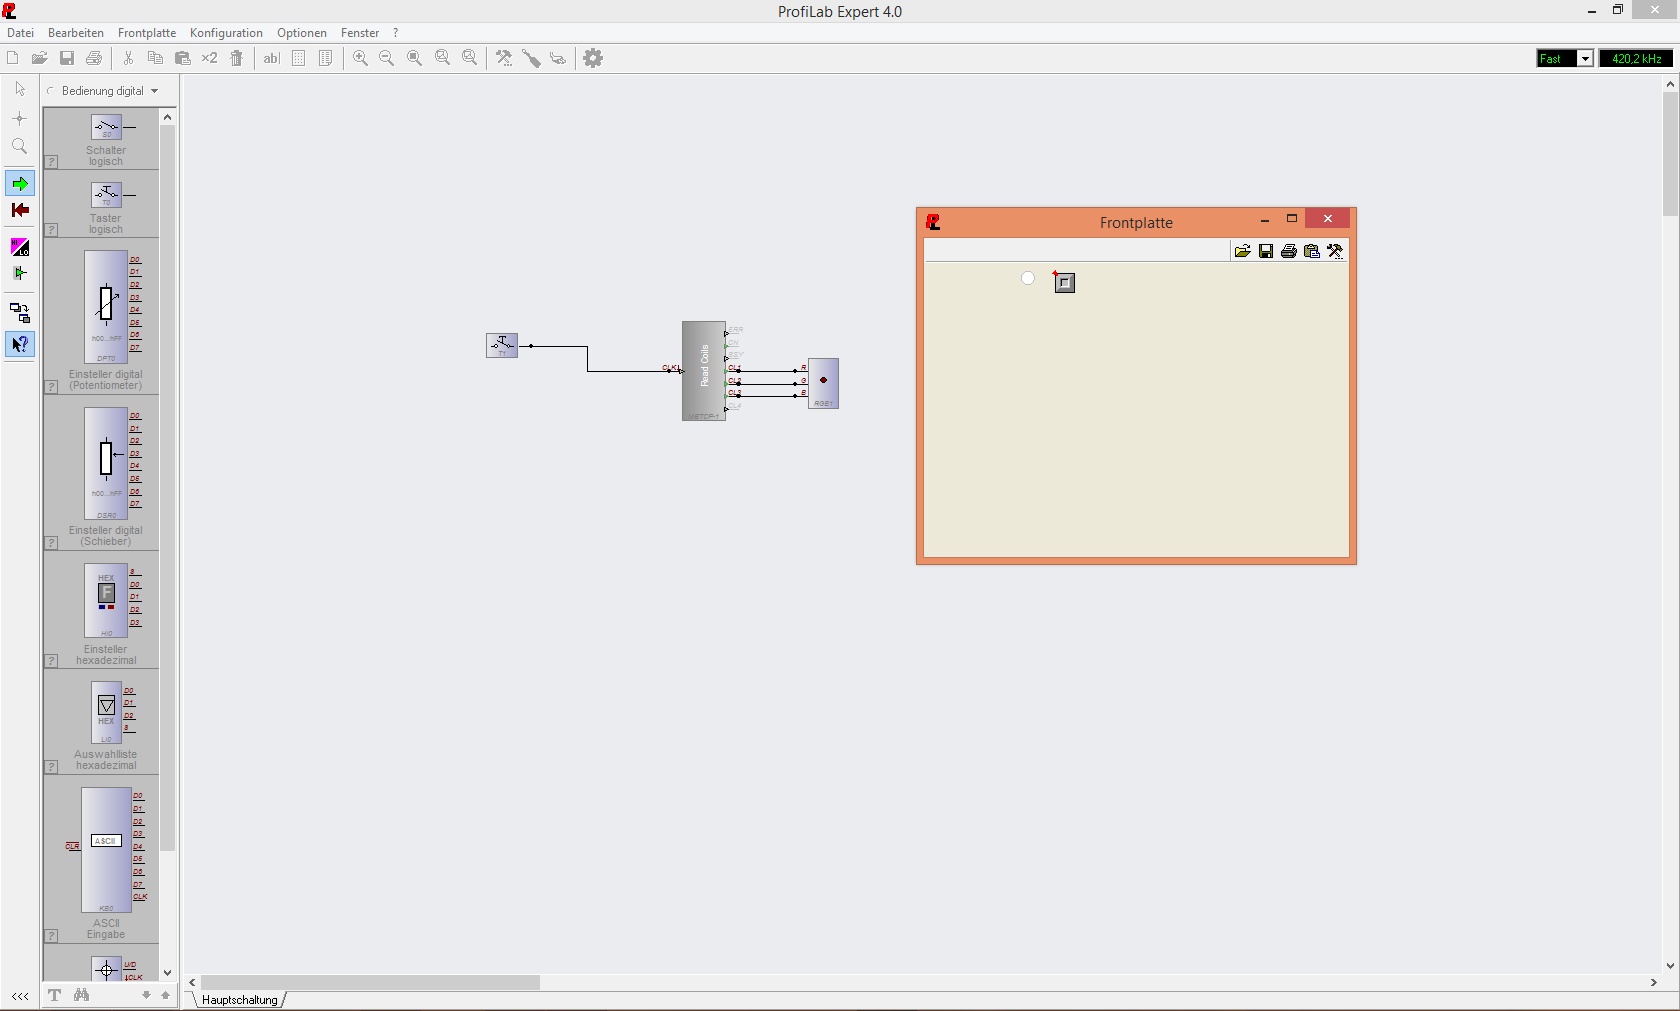Select the magnifier zoom tool in the sidebar

tap(20, 147)
